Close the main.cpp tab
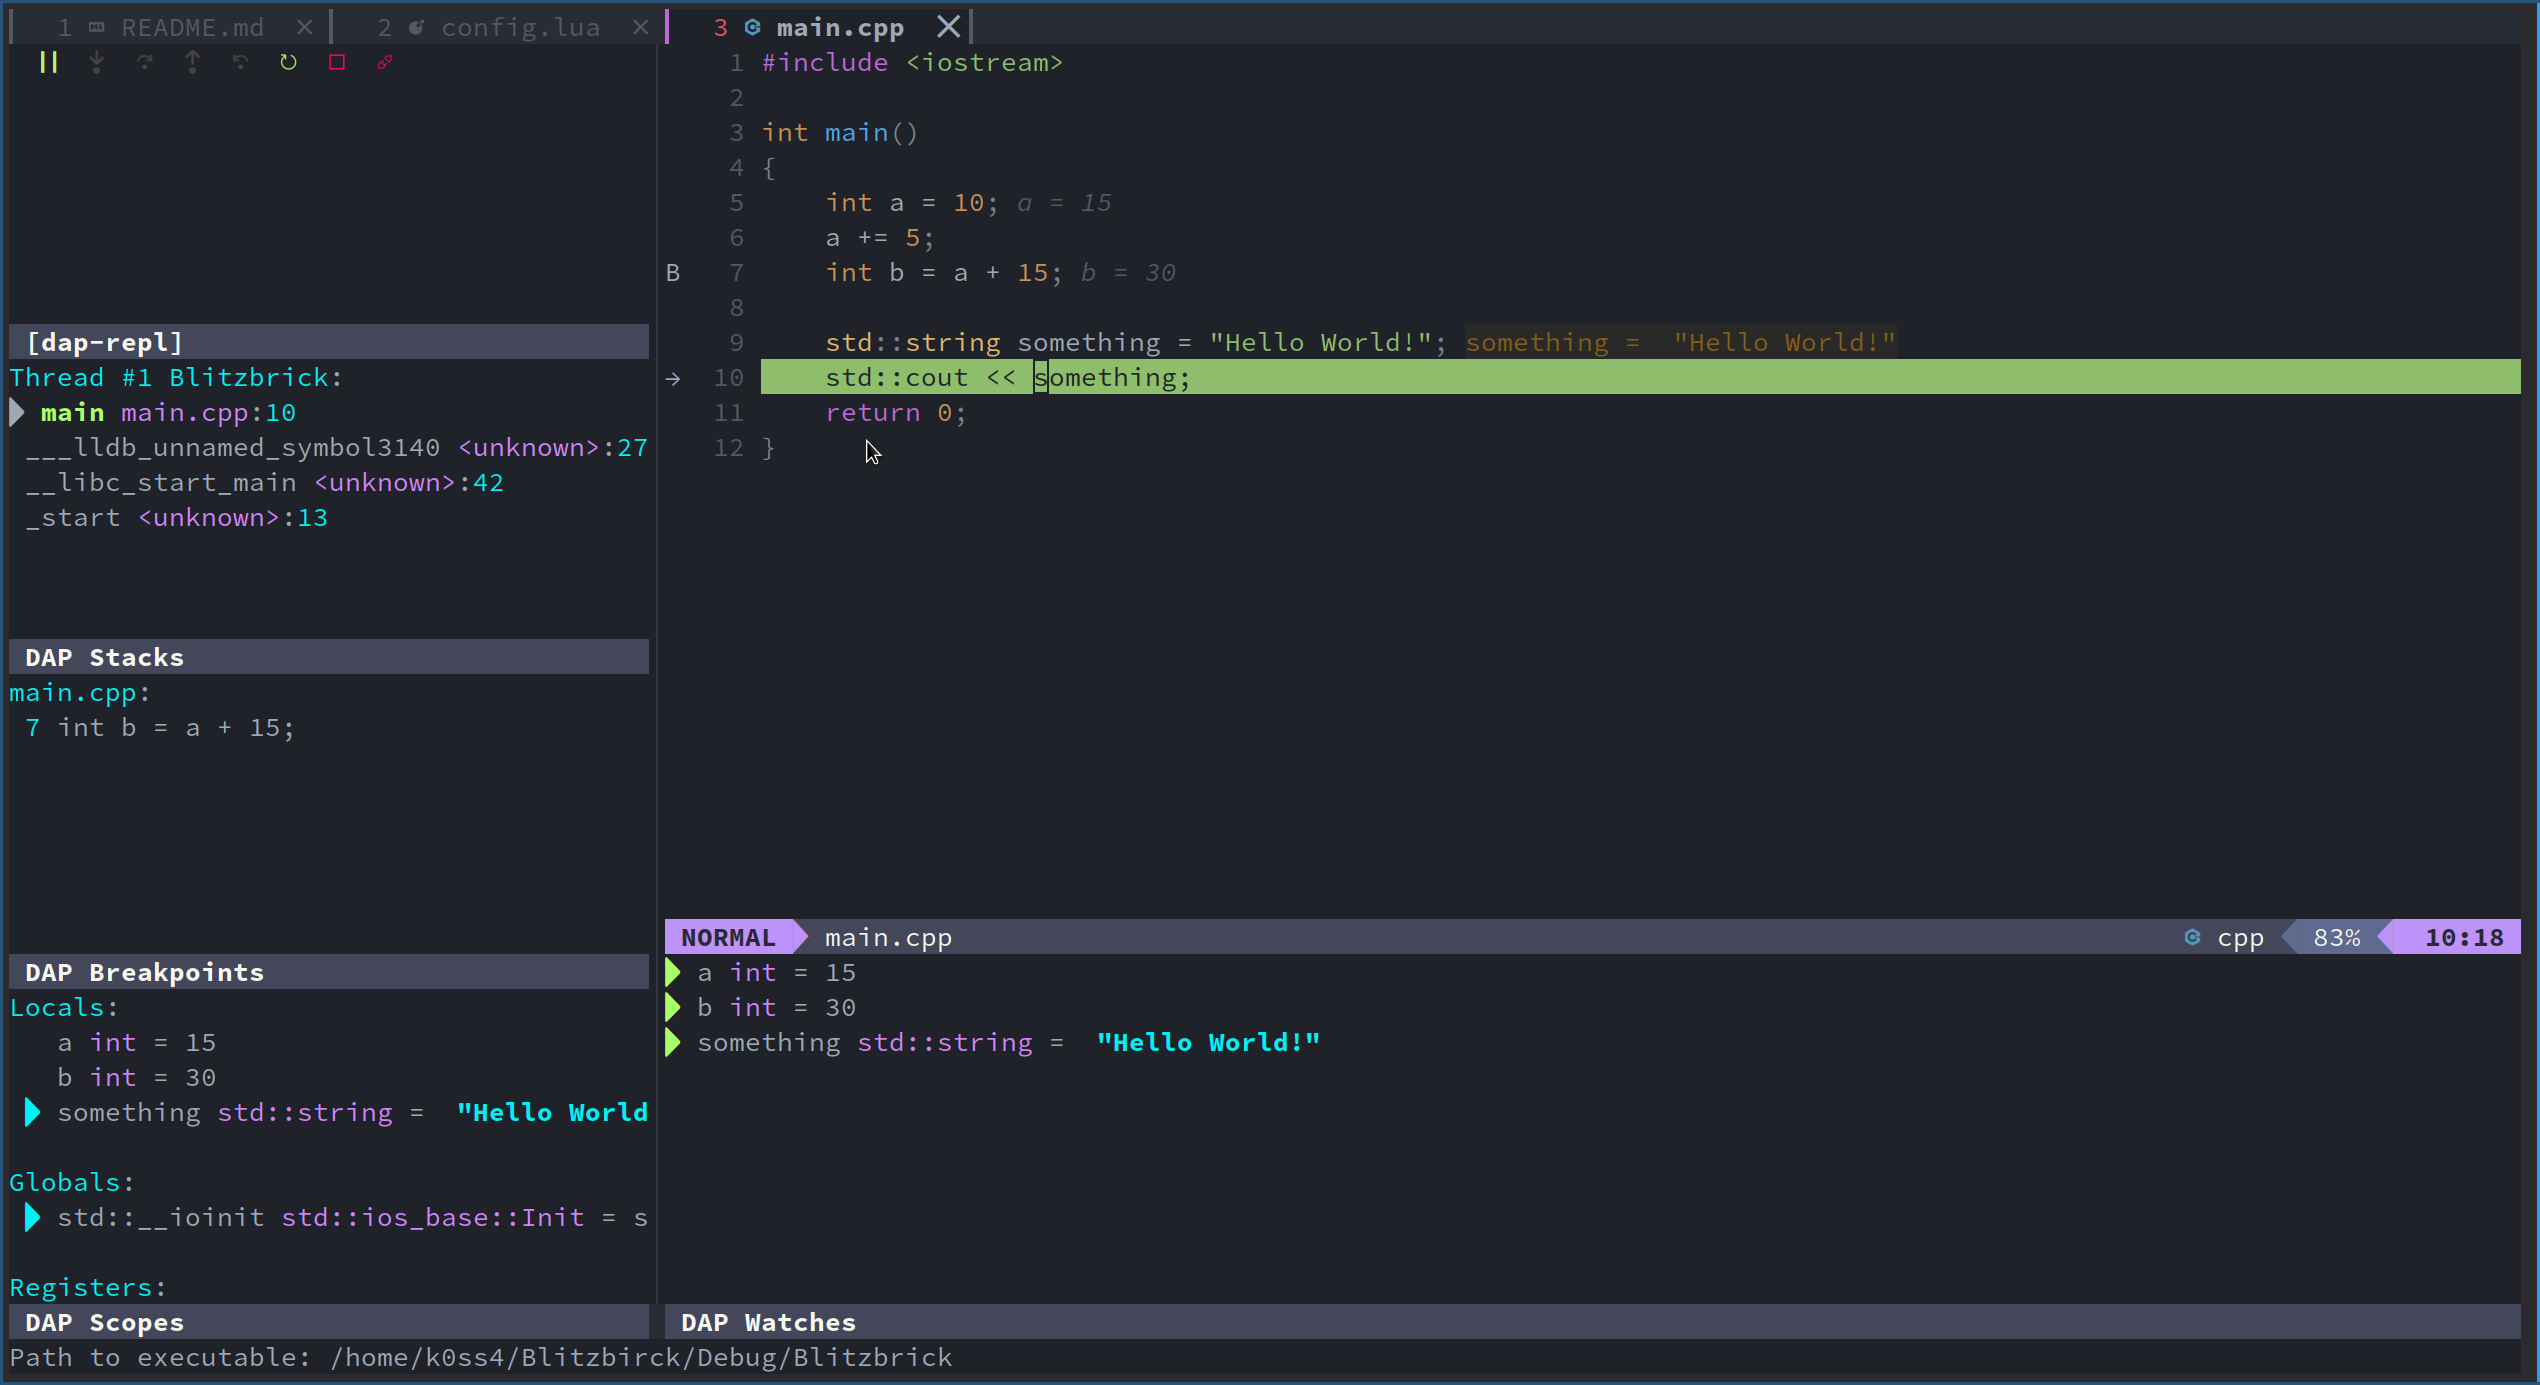Image resolution: width=2540 pixels, height=1385 pixels. pos(948,27)
